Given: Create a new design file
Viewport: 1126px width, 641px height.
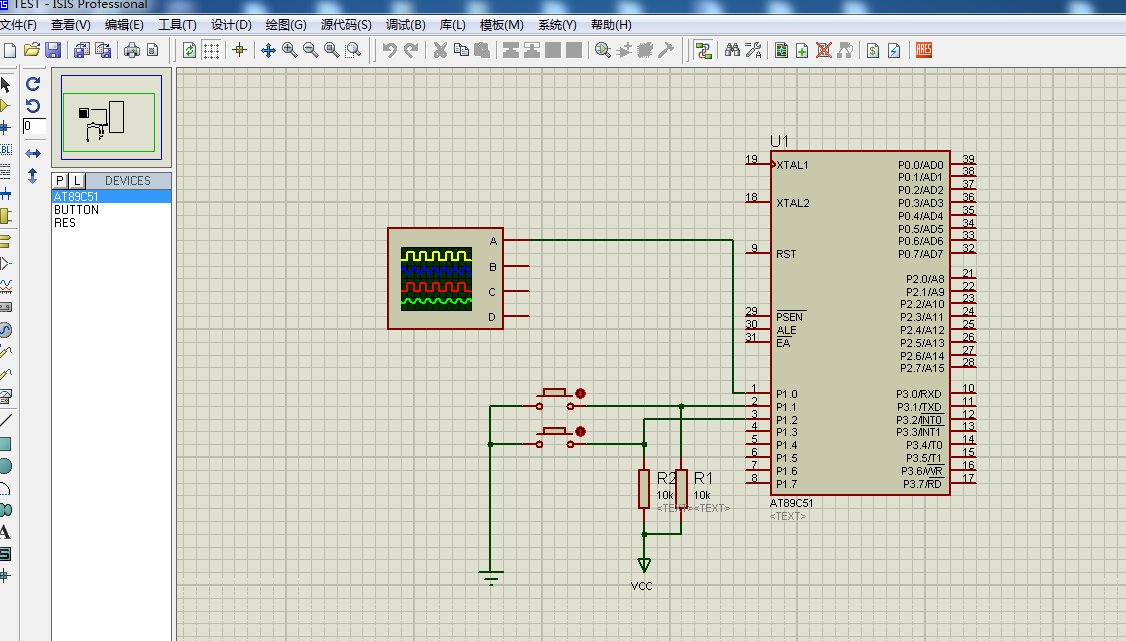Looking at the screenshot, I should point(10,50).
